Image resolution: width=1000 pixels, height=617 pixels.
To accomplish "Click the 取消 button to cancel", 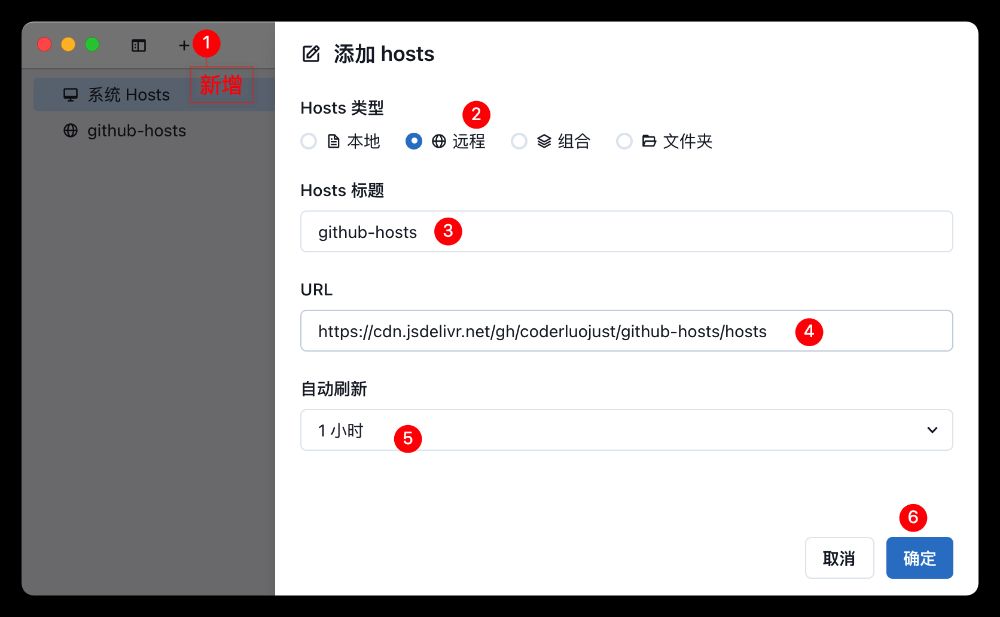I will pos(839,558).
